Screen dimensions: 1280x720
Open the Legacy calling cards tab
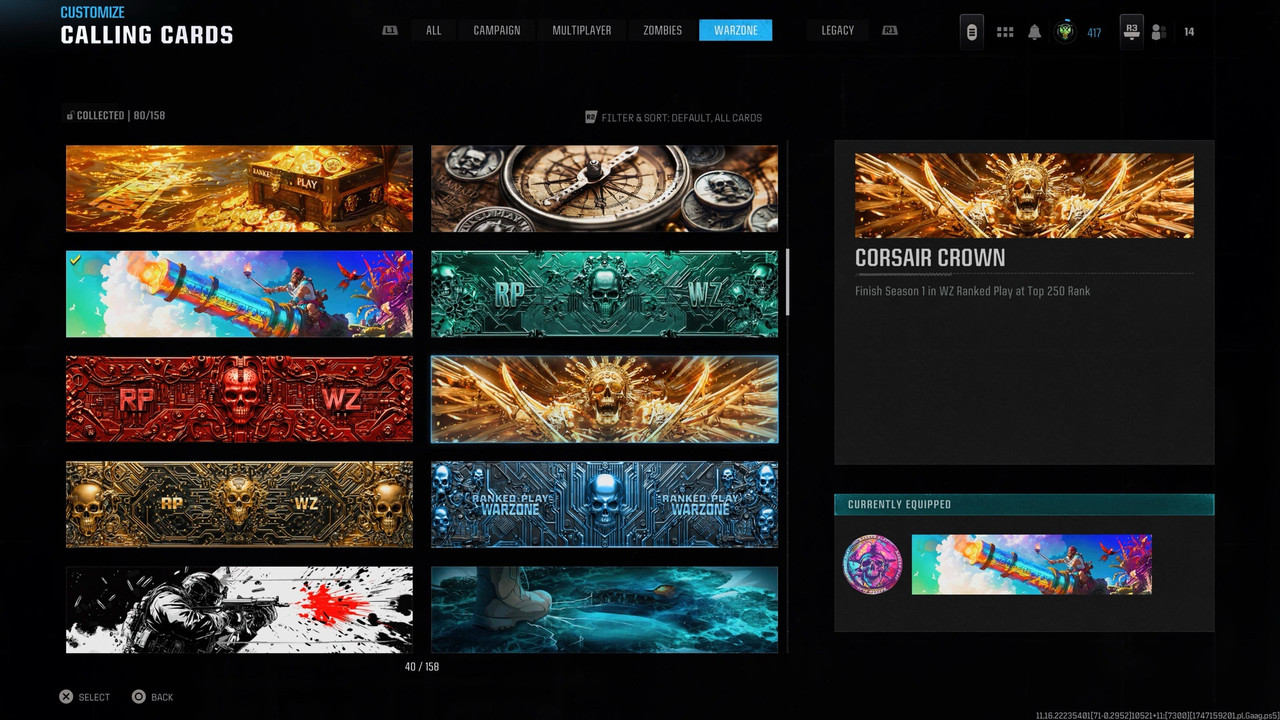pos(838,30)
